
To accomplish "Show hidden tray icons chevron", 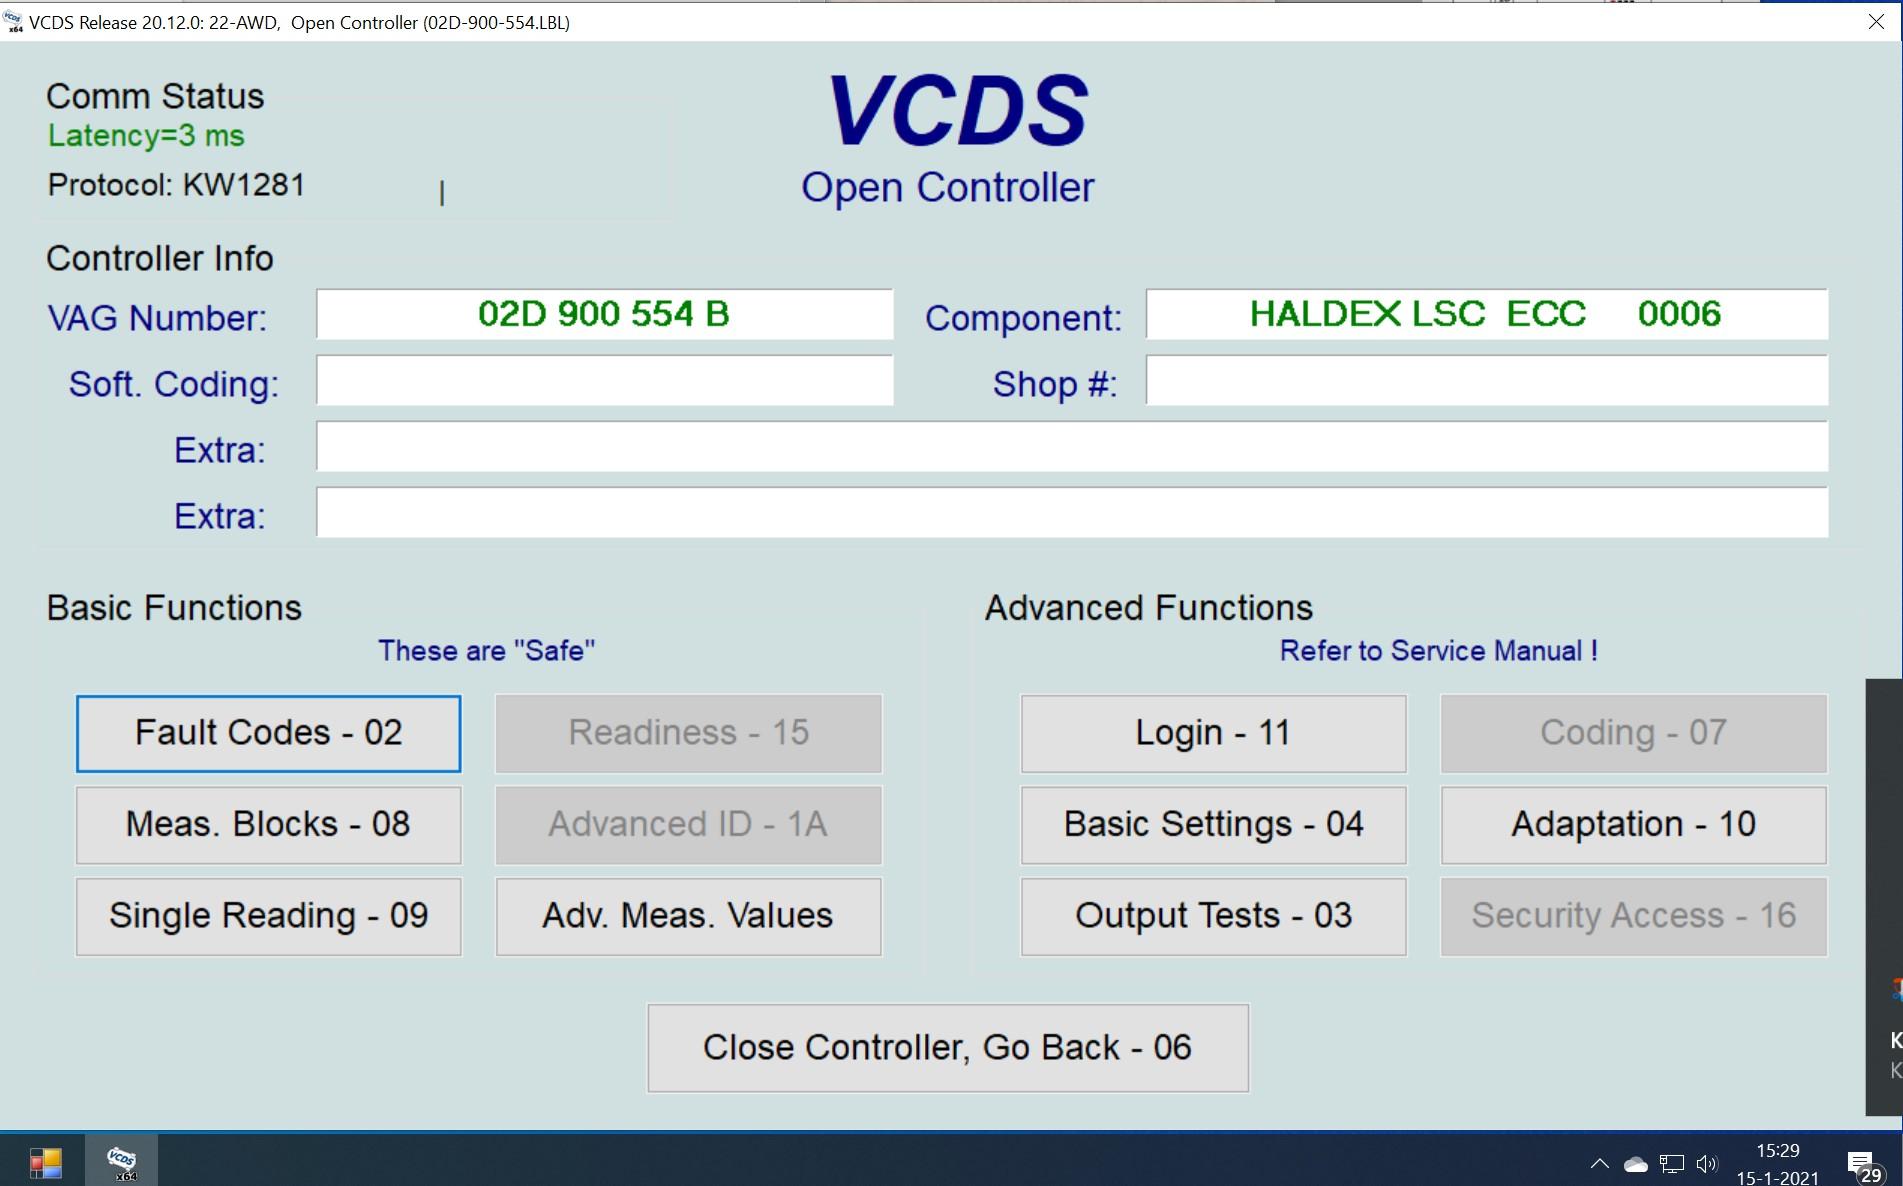I will pyautogui.click(x=1599, y=1163).
